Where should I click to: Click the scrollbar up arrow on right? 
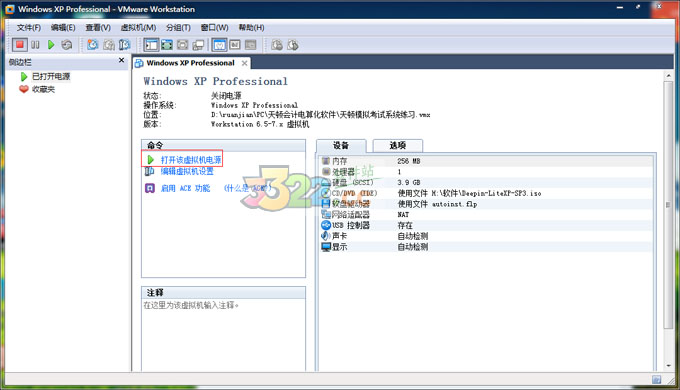tap(668, 76)
